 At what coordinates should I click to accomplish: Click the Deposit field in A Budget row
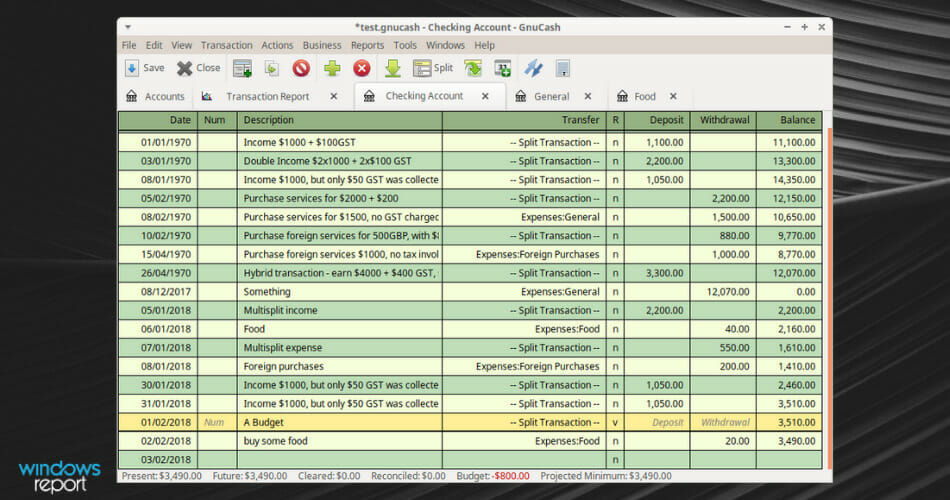(657, 422)
